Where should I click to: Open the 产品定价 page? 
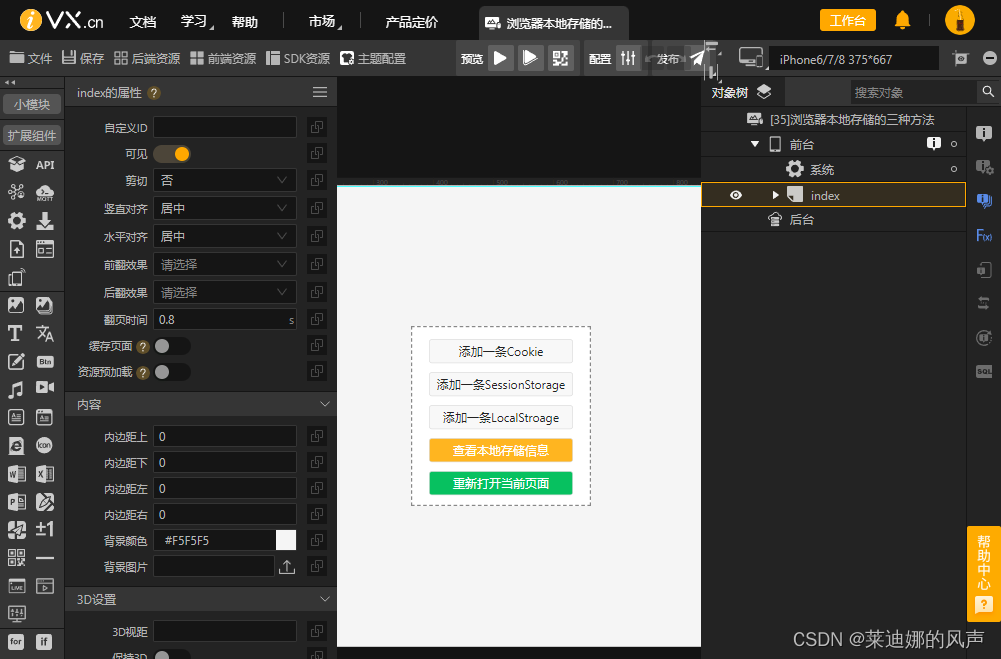click(411, 22)
